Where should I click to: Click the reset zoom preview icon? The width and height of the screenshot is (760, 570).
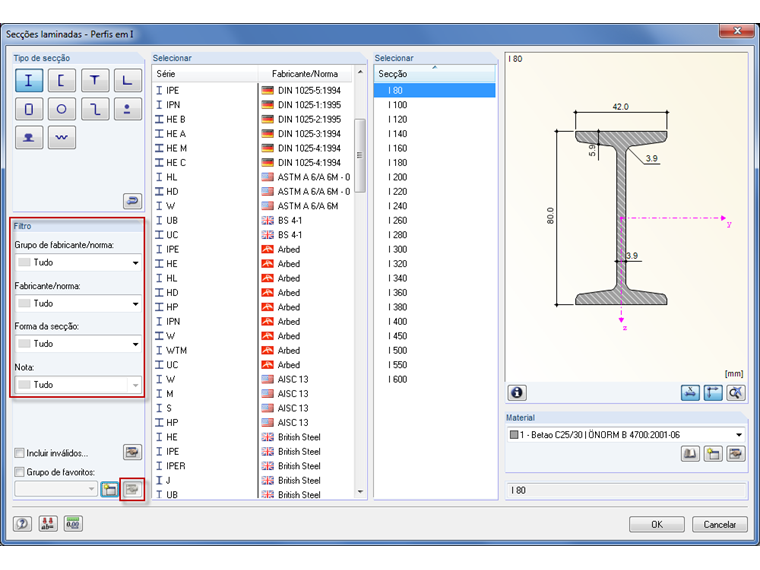736,392
